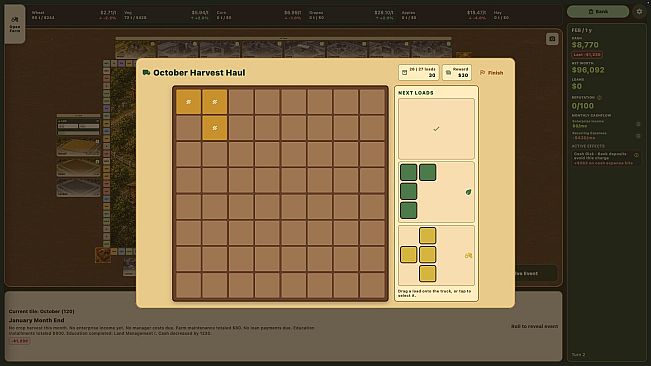Click the camera screenshot icon

552,39
